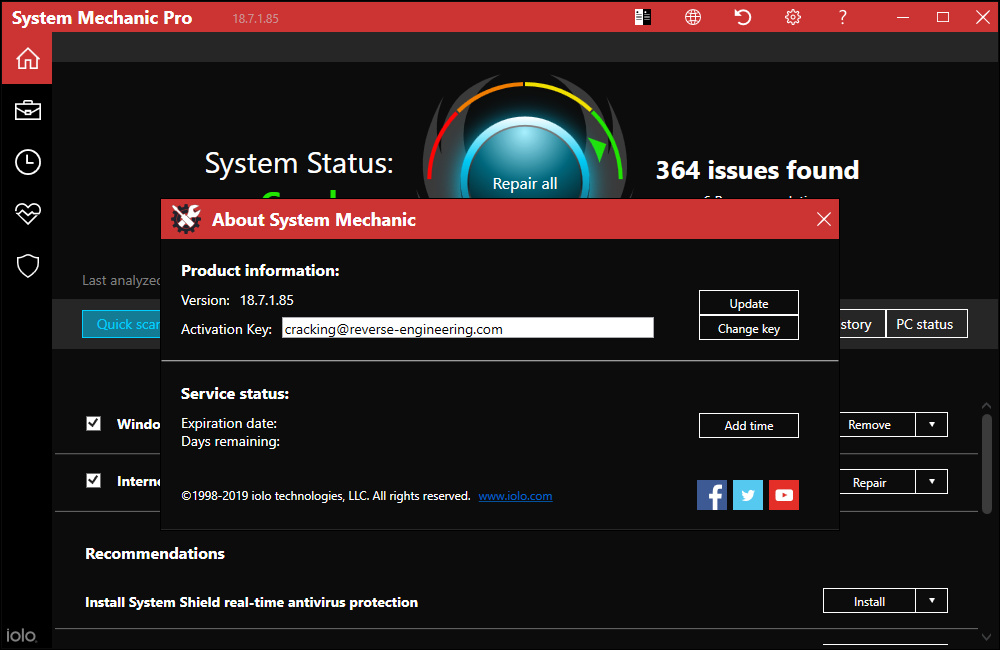This screenshot has width=1000, height=650.
Task: Minimize the System Mechanic Pro window
Action: coord(902,17)
